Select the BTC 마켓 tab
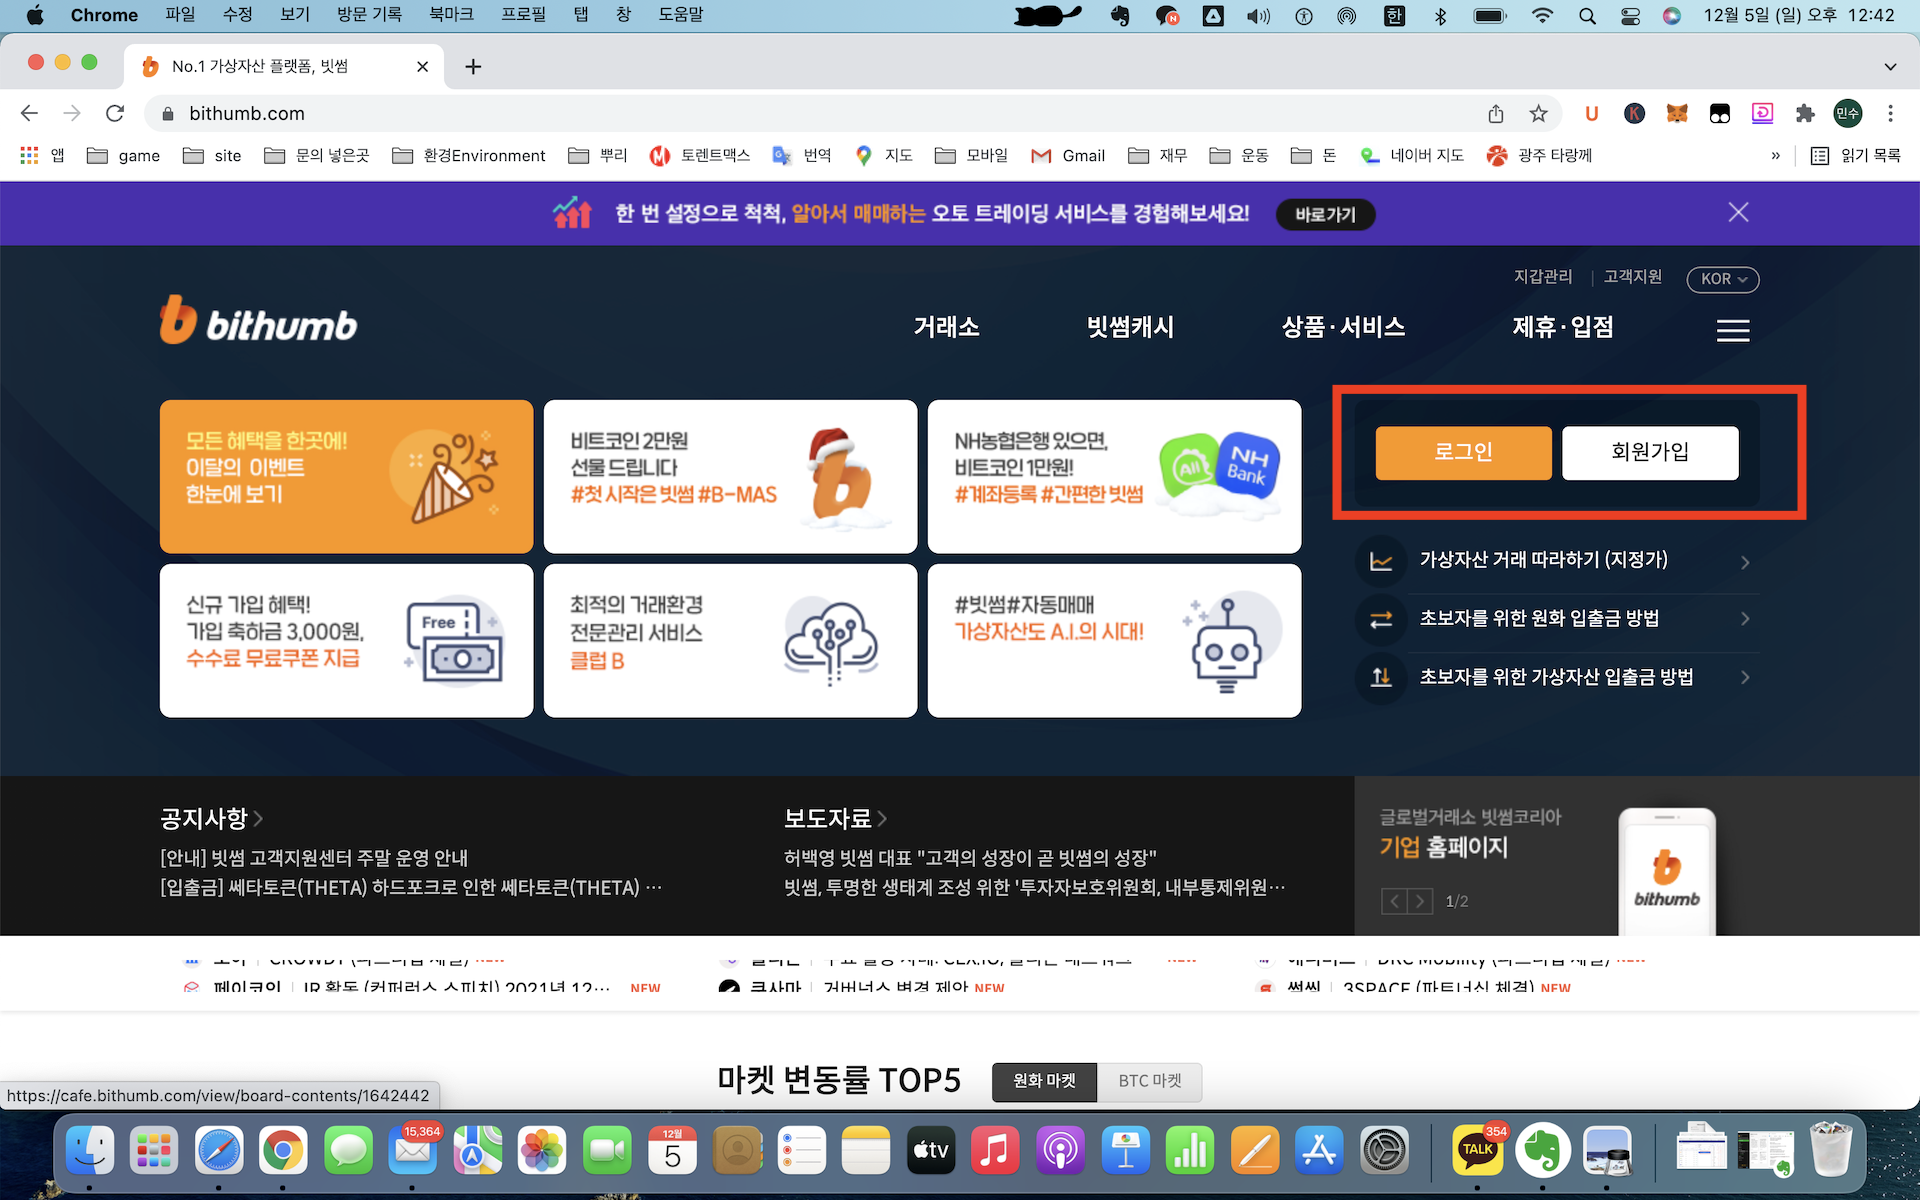The height and width of the screenshot is (1200, 1920). click(1150, 1081)
